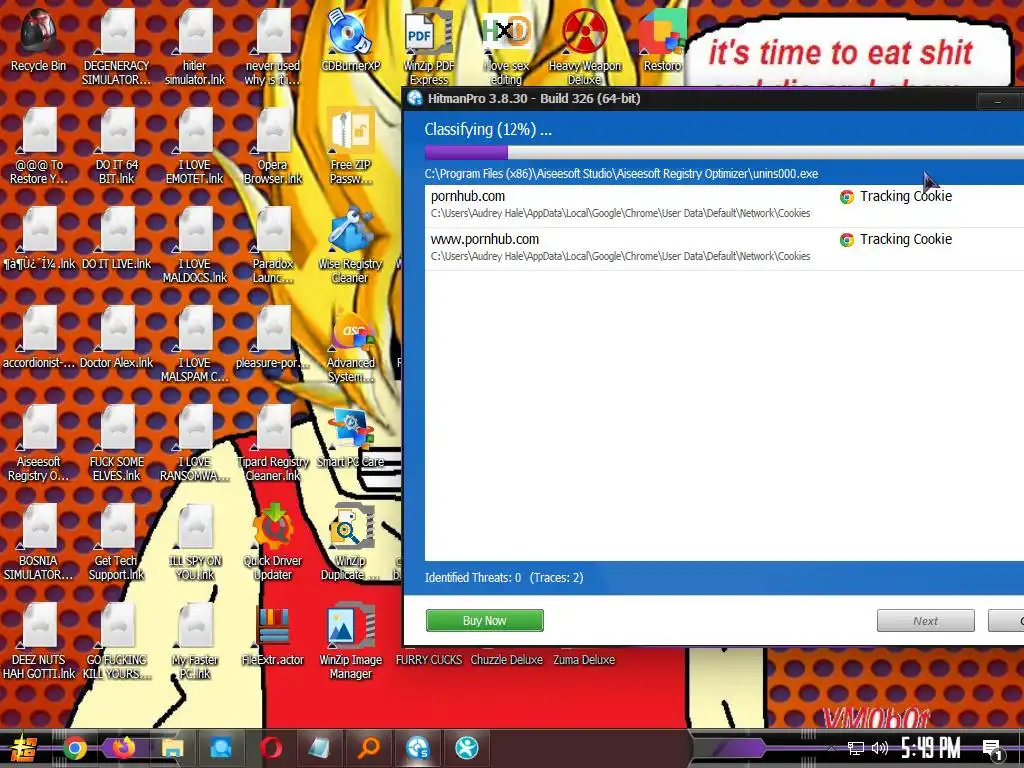Open Opera browser from taskbar

click(x=271, y=748)
